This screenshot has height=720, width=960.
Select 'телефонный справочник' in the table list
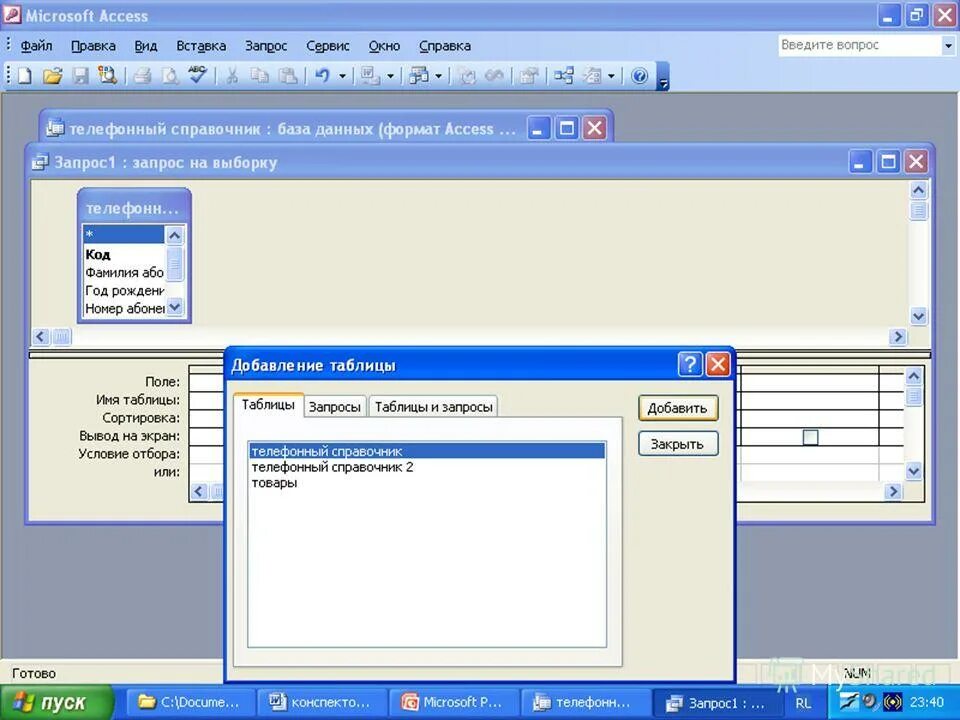[x=427, y=451]
